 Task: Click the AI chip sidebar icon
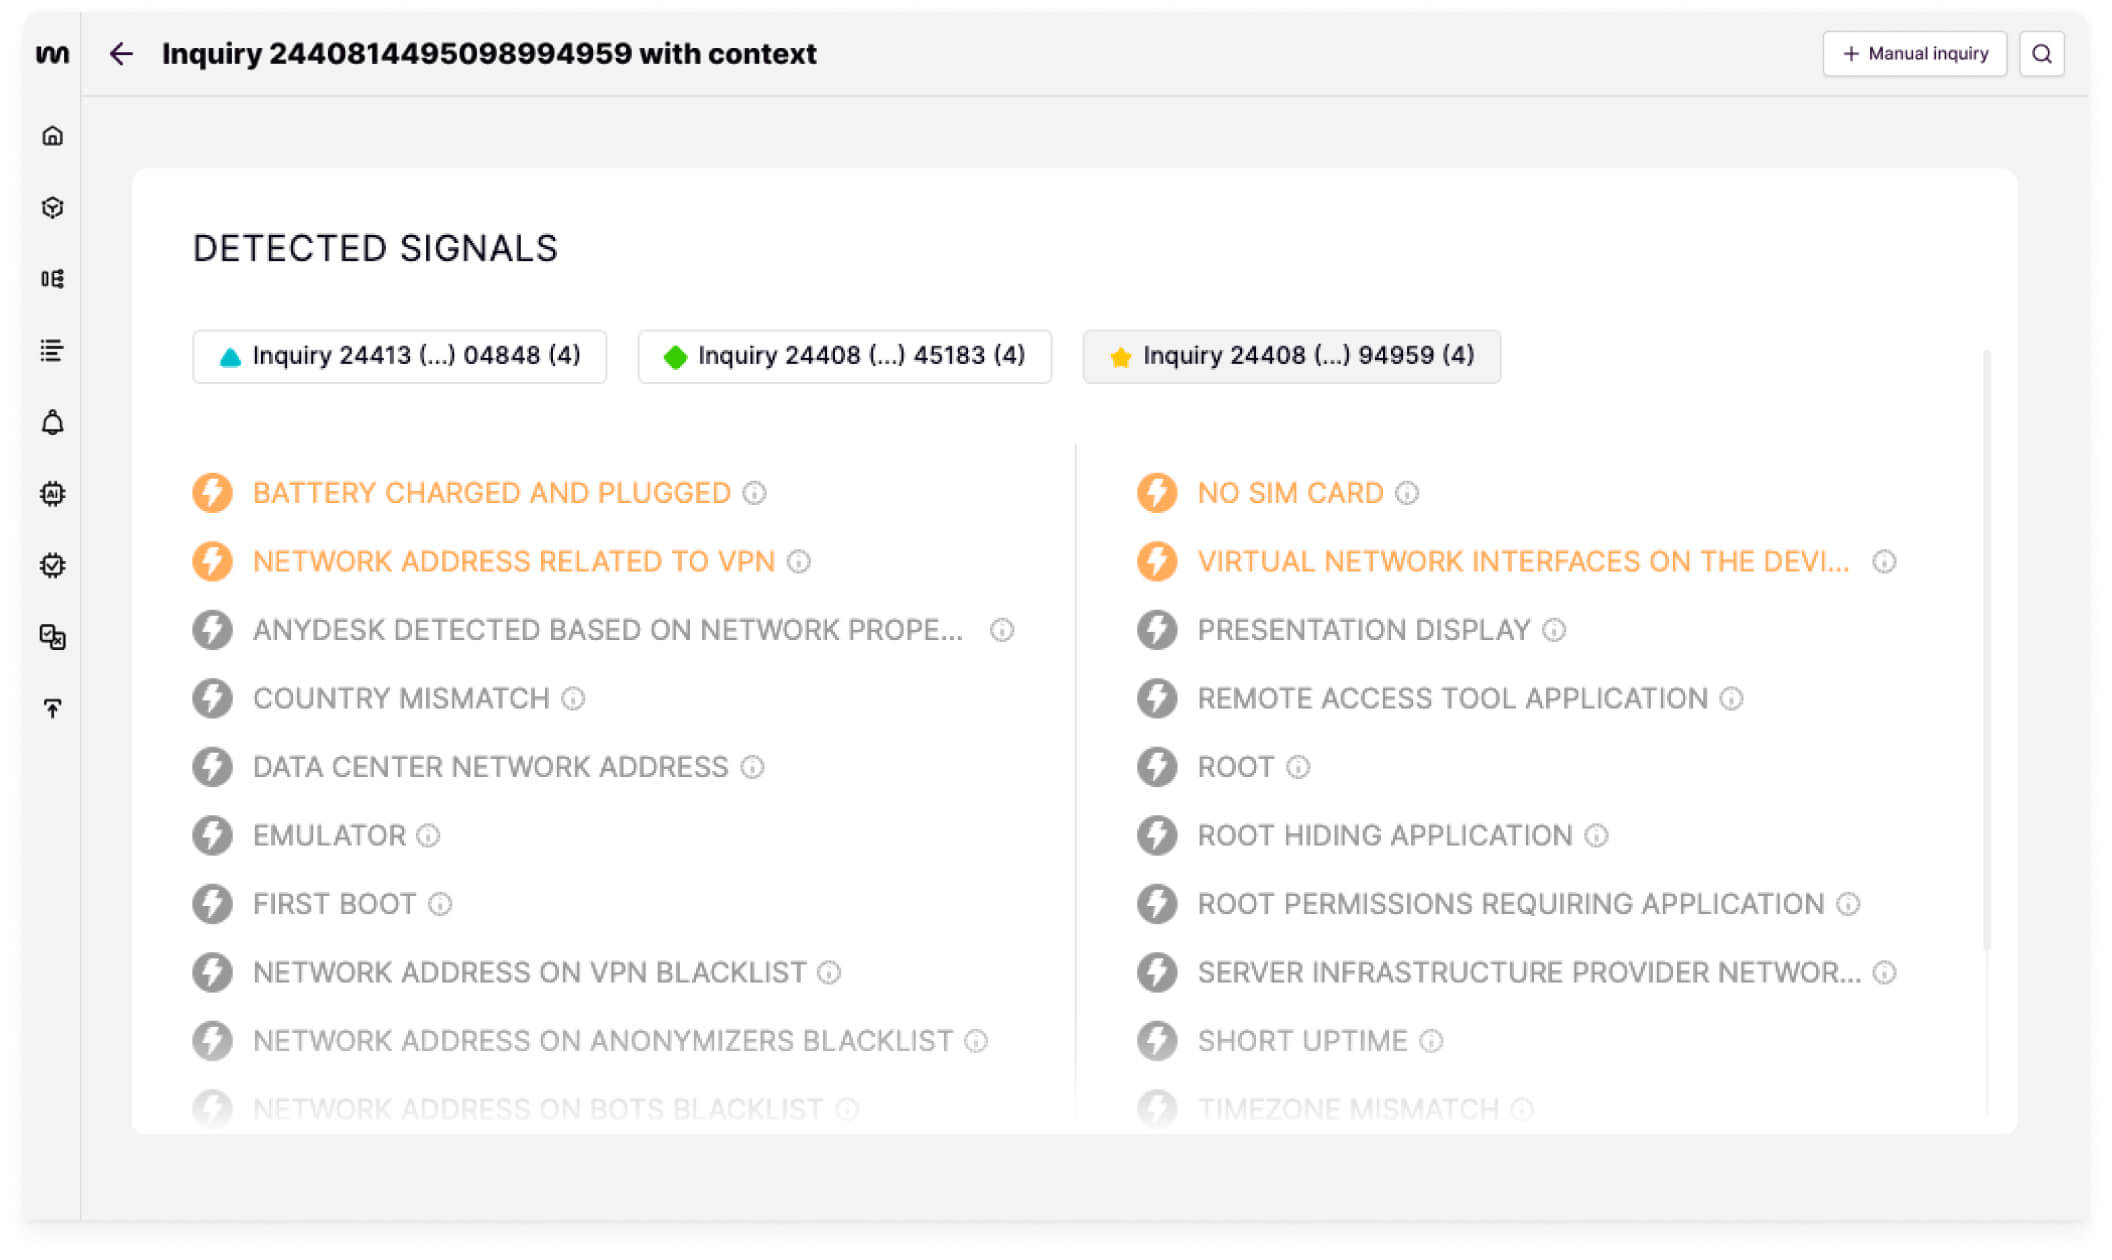53,494
